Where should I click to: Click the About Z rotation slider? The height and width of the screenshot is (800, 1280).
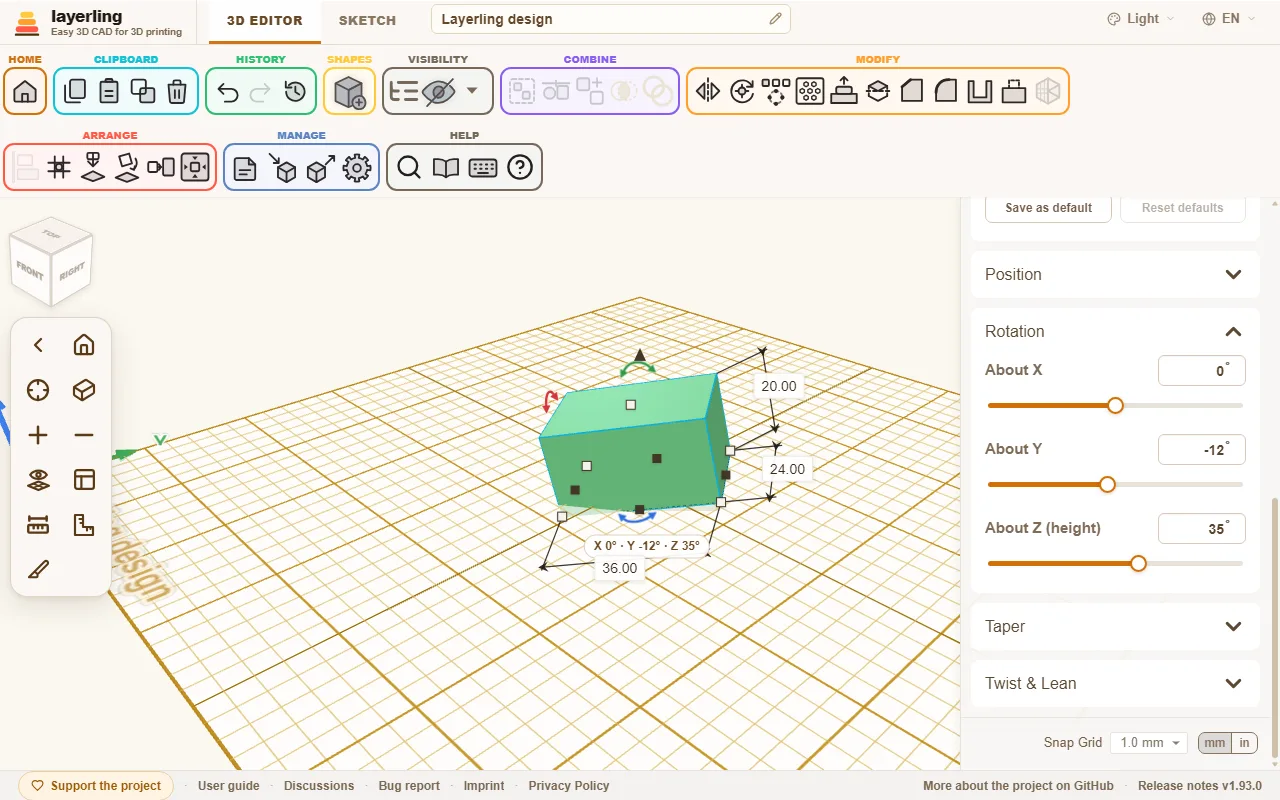(1115, 564)
